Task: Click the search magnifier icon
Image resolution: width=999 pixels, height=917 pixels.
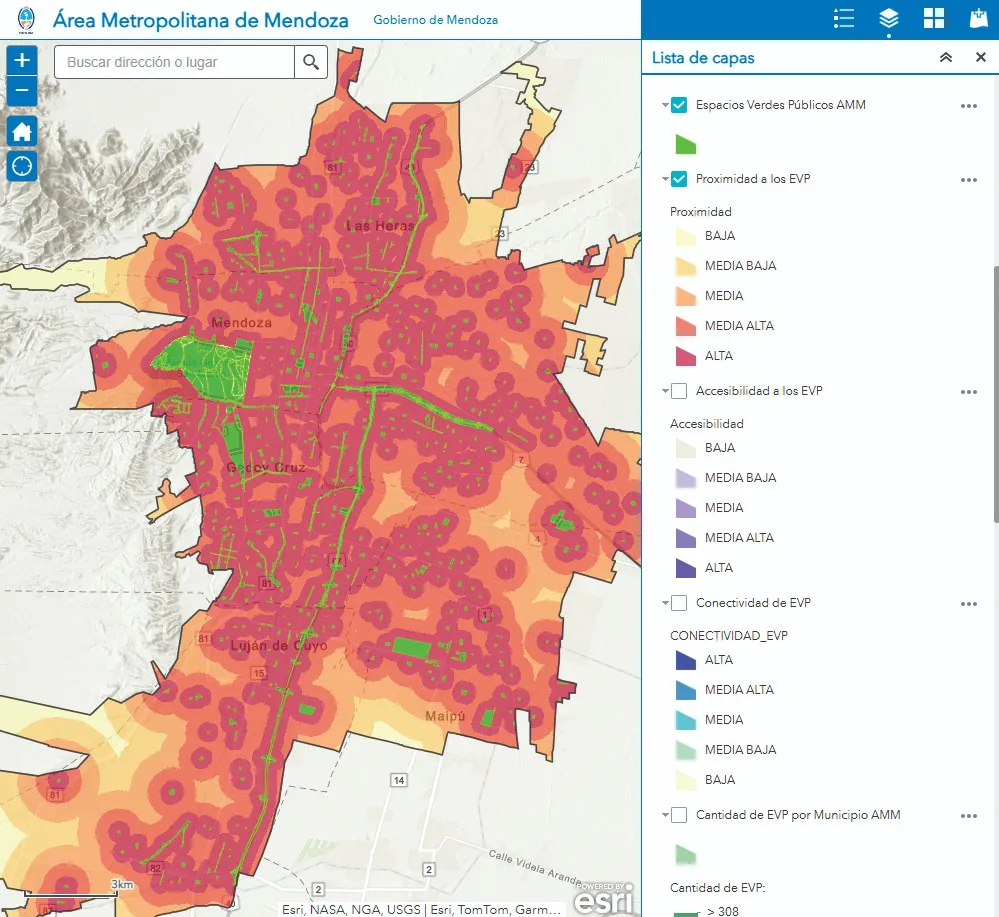Action: point(310,61)
